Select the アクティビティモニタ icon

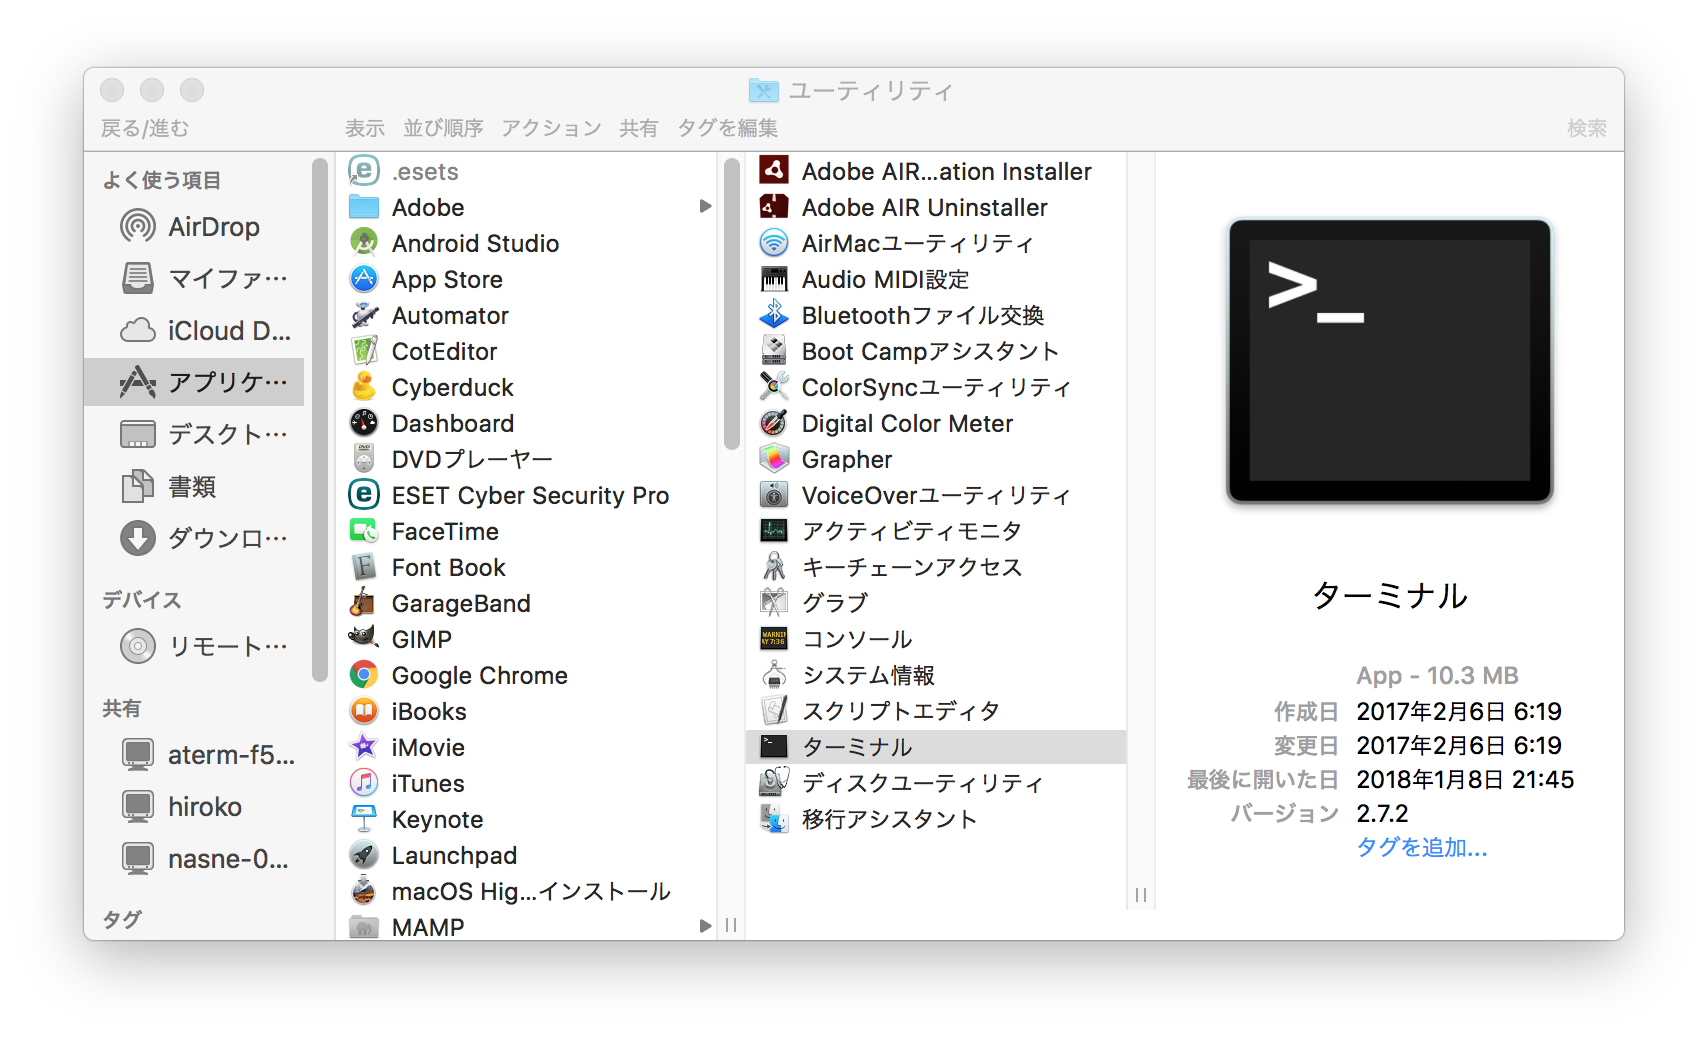pyautogui.click(x=774, y=531)
